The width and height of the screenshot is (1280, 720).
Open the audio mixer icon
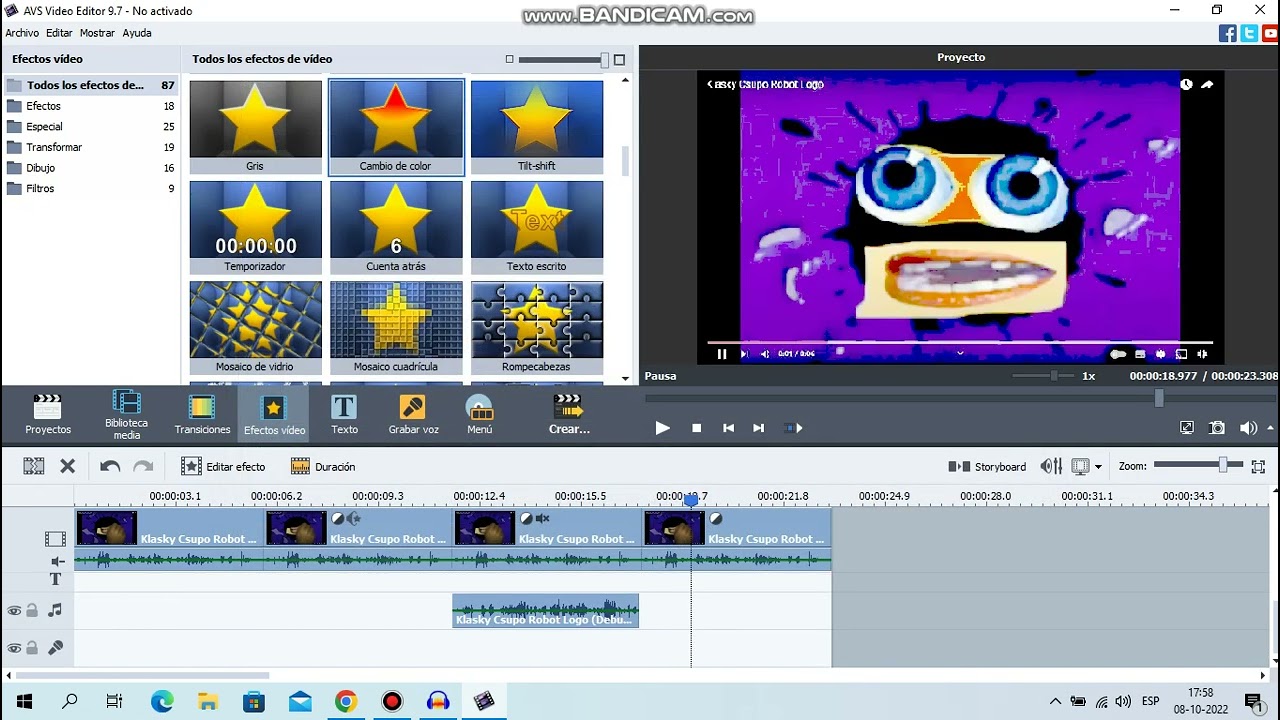pyautogui.click(x=1051, y=466)
